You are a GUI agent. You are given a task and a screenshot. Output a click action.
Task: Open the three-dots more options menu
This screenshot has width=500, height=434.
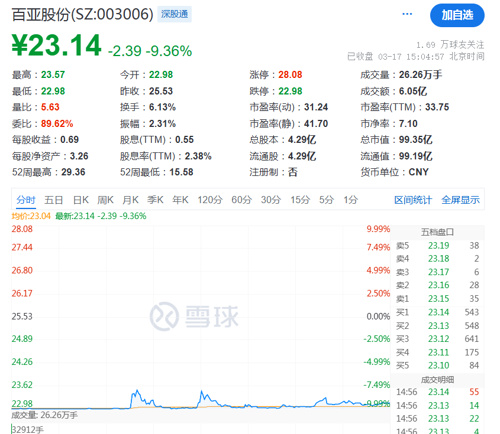pos(407,14)
